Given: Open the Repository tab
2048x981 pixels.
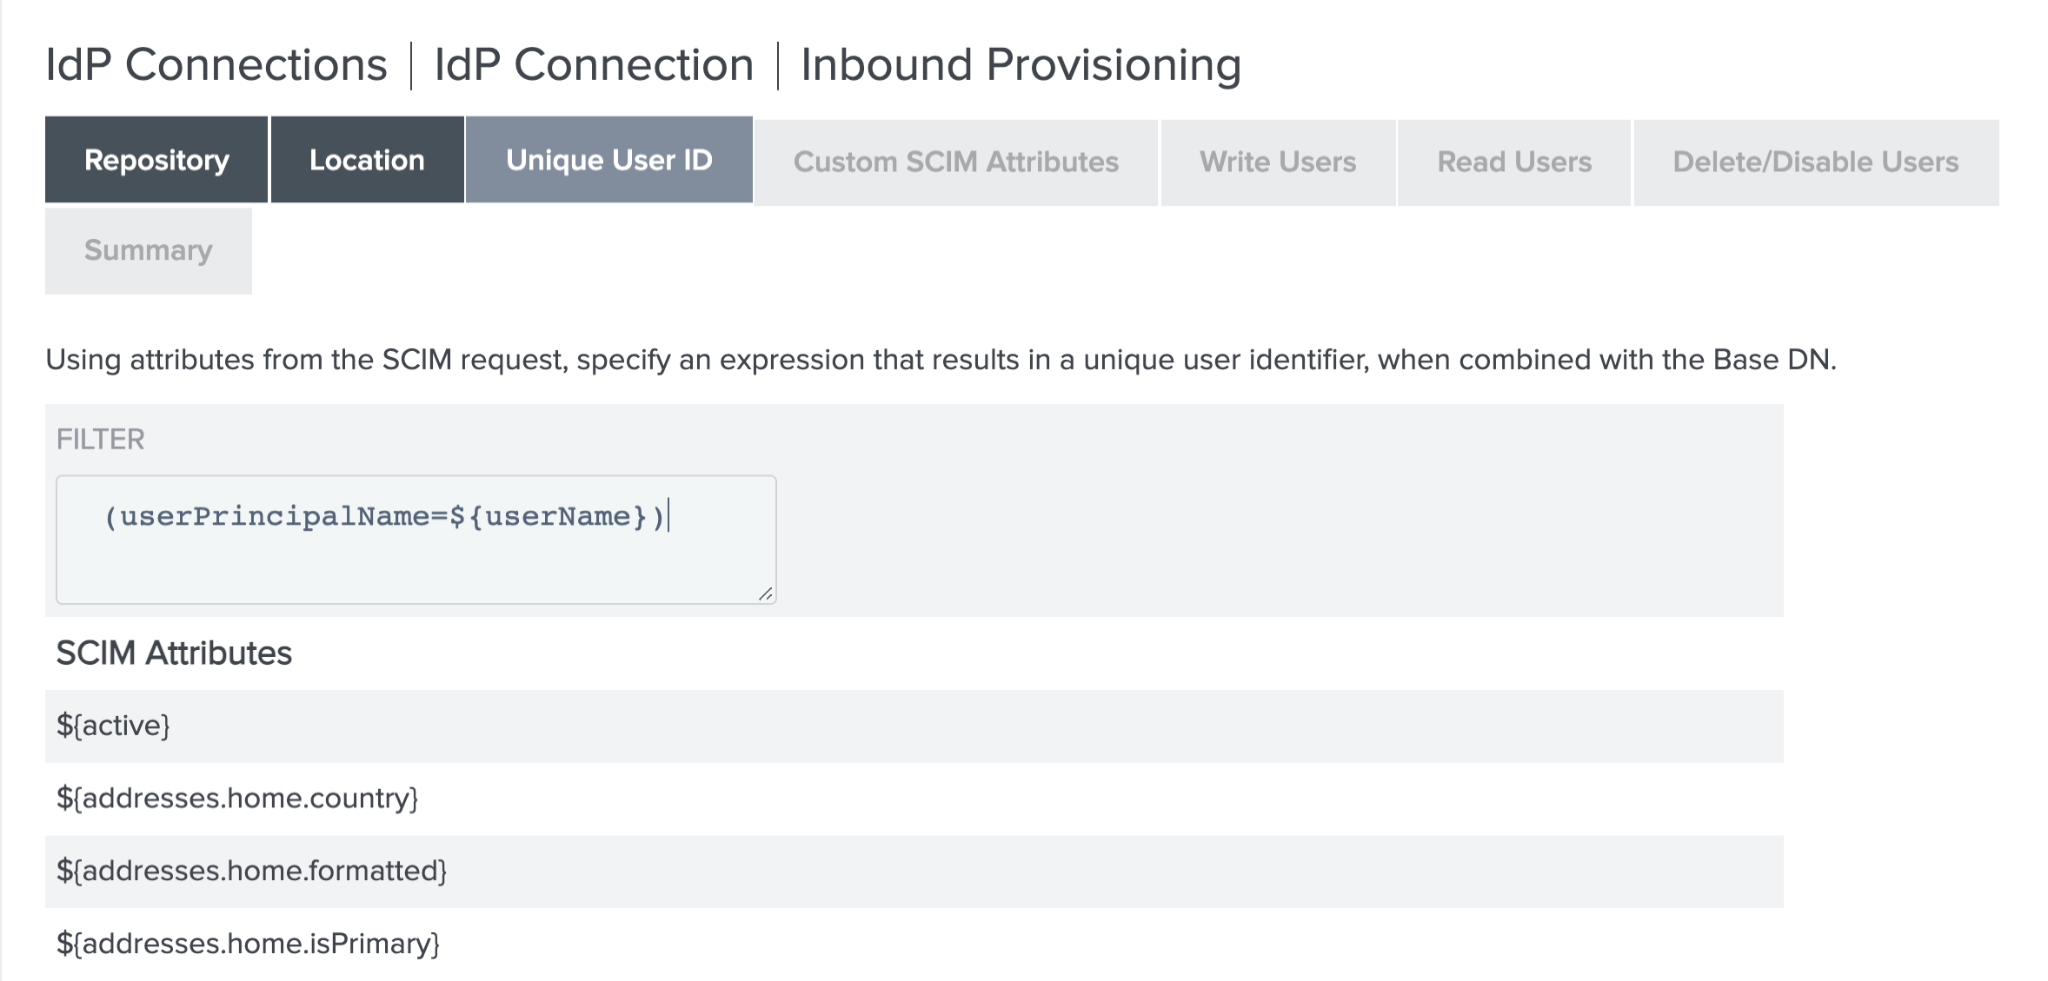Looking at the screenshot, I should pos(156,160).
